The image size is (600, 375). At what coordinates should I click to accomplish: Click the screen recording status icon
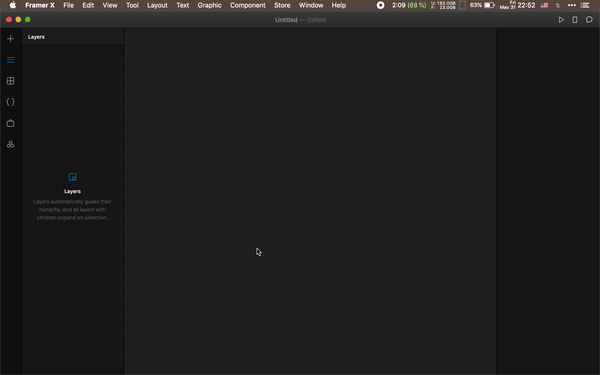[x=380, y=5]
